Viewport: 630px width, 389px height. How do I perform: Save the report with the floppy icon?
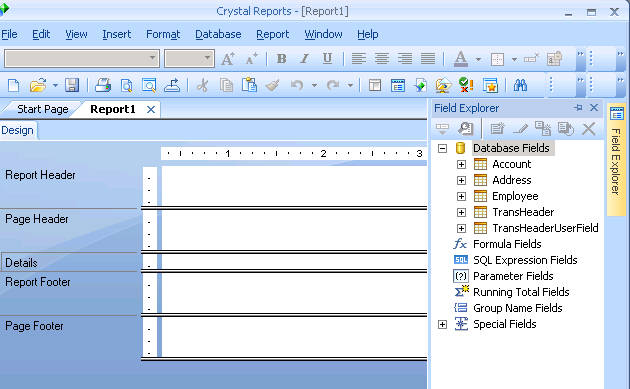(x=72, y=85)
